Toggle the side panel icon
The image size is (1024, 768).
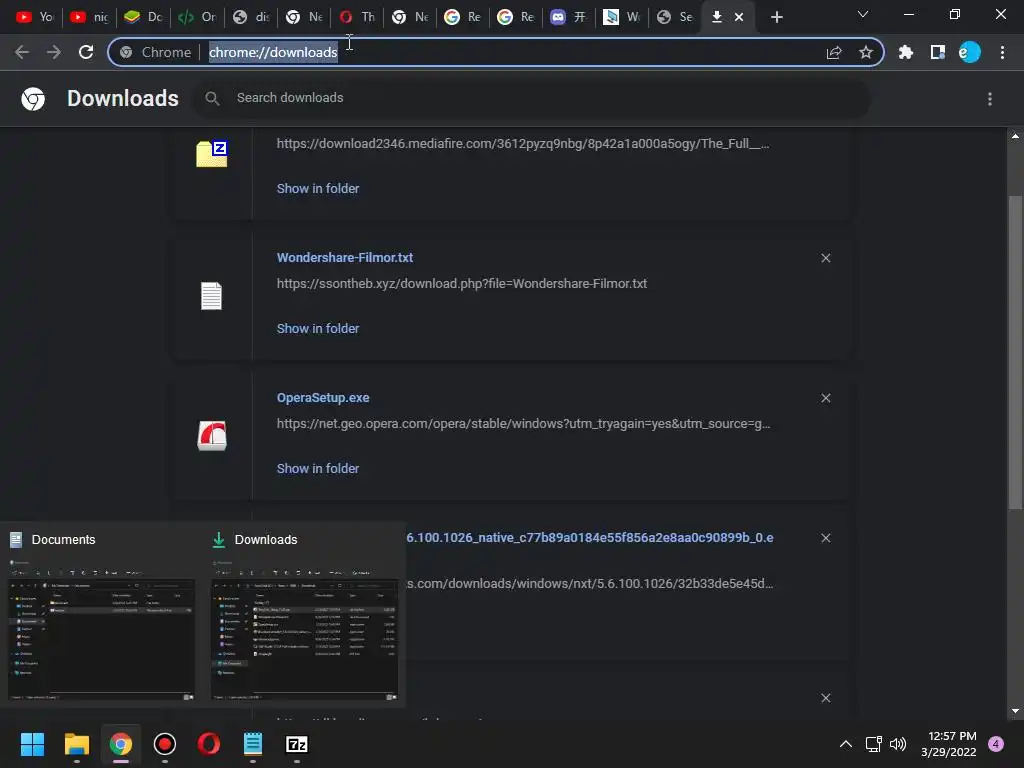tap(938, 52)
